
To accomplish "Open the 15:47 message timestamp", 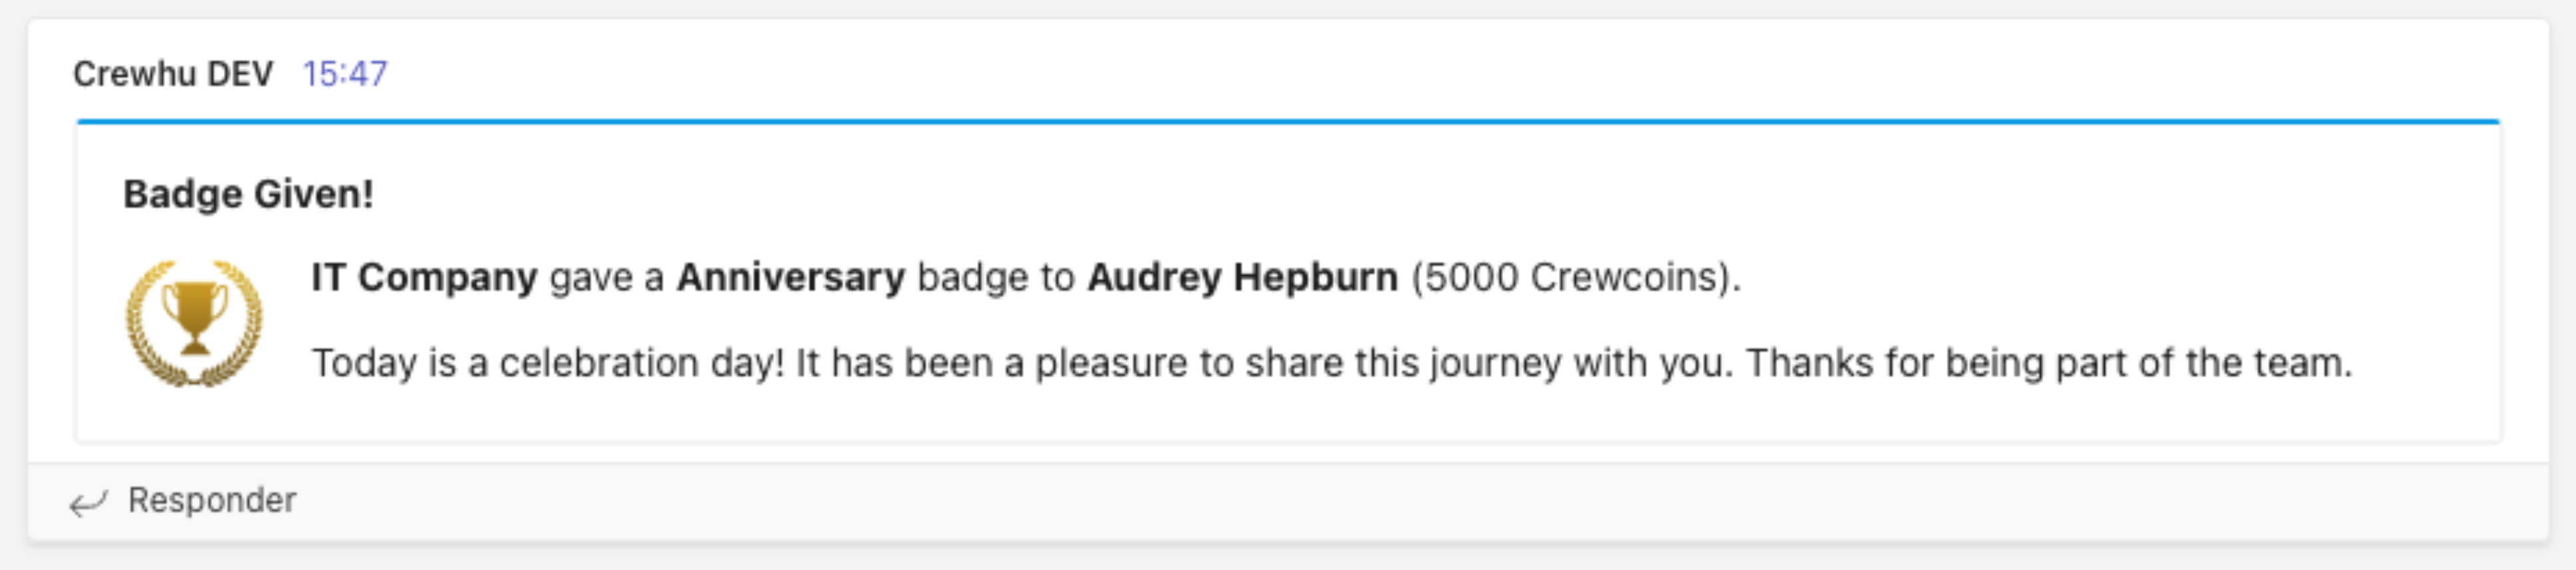I will point(345,74).
